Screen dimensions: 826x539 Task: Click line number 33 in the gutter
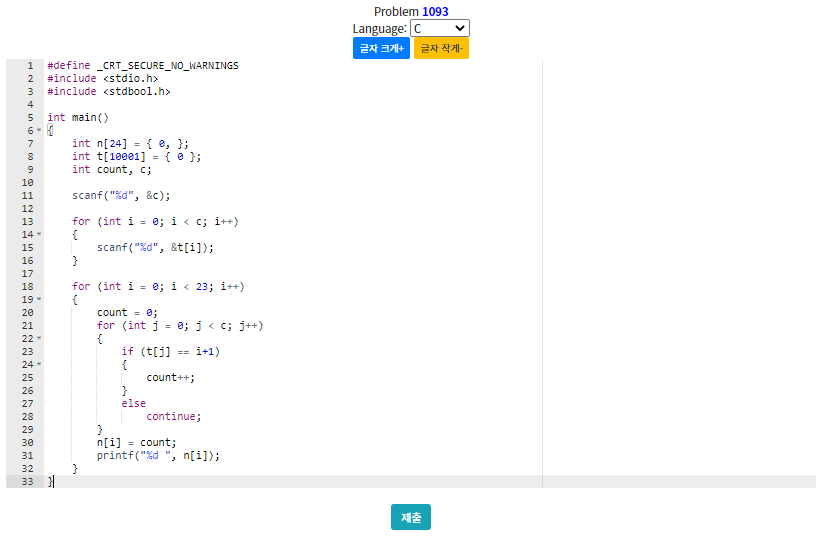click(x=27, y=482)
